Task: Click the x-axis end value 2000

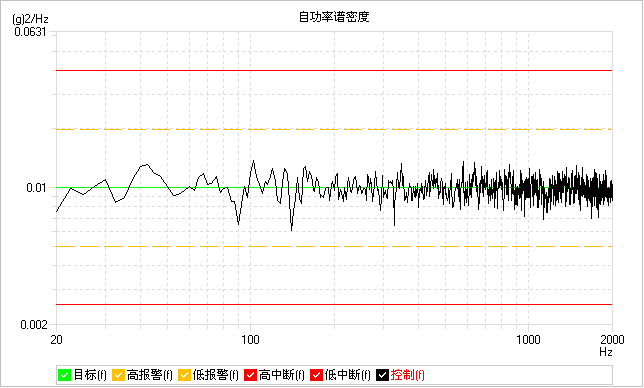Action: (x=612, y=340)
